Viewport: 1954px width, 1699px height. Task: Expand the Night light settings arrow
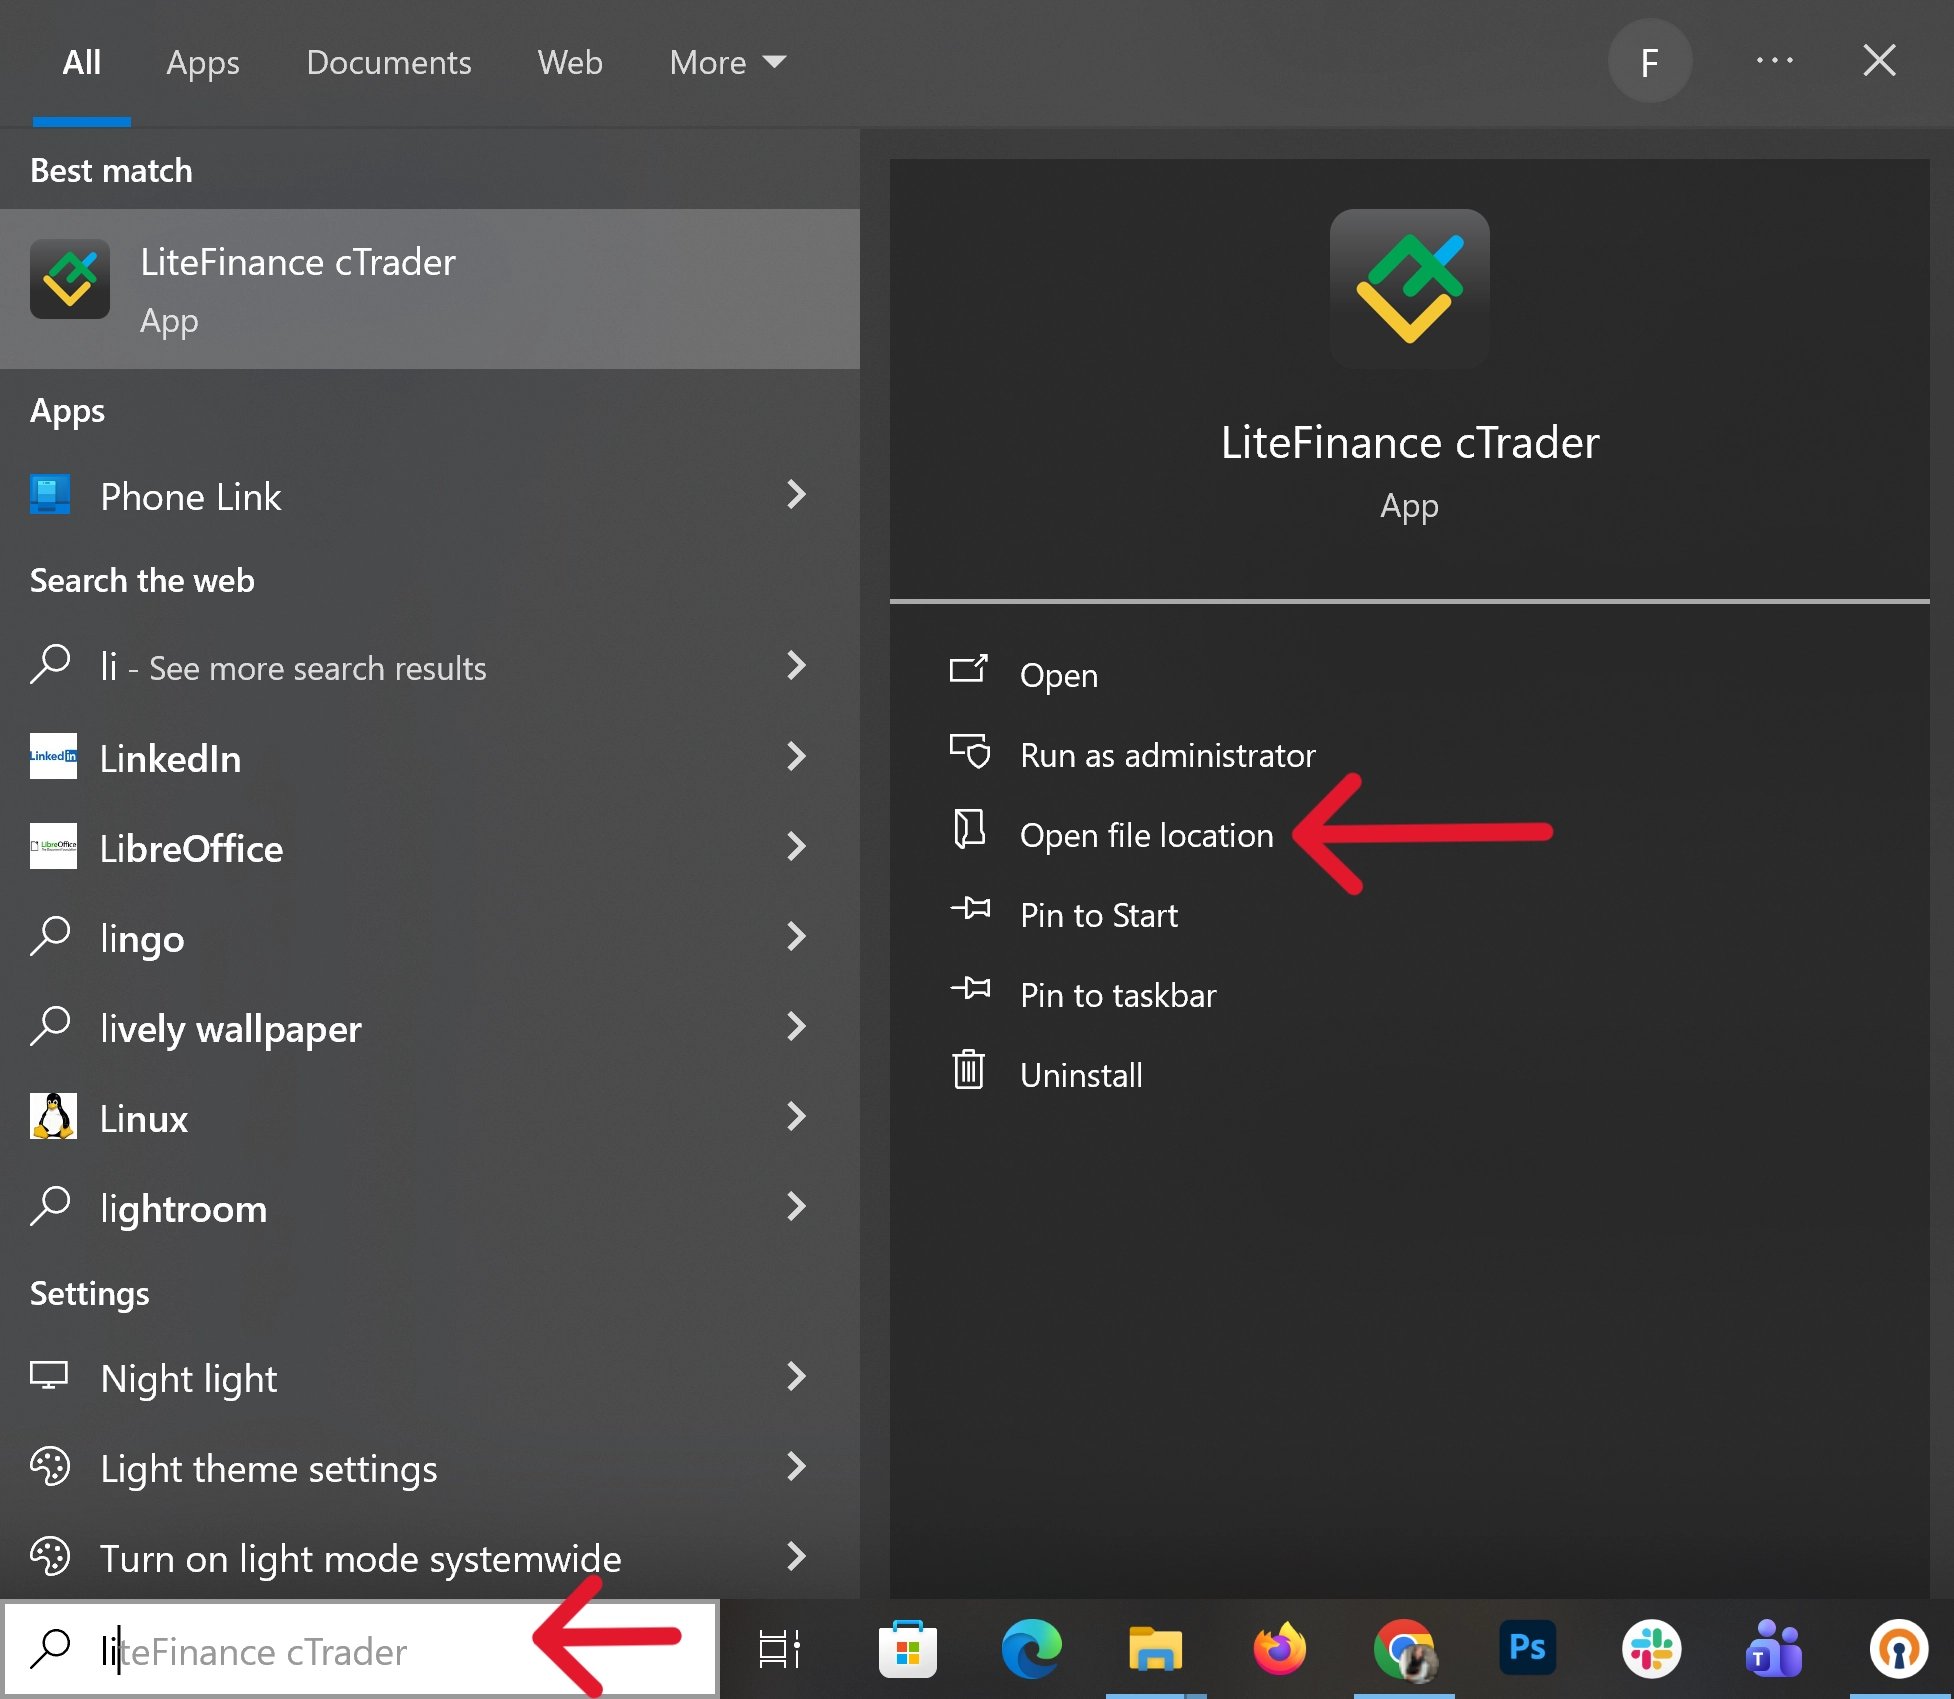(796, 1377)
